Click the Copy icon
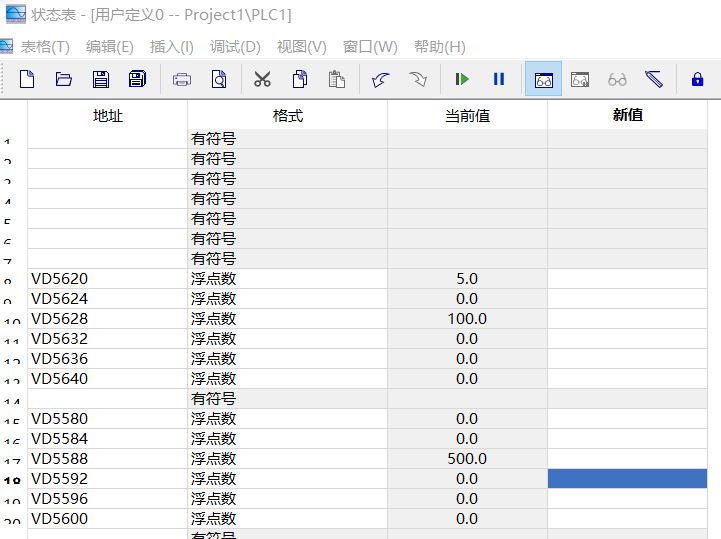 tap(300, 79)
